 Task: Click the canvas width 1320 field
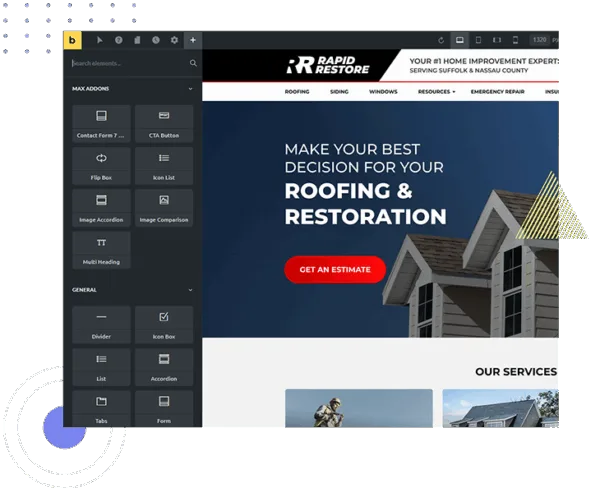pos(540,40)
